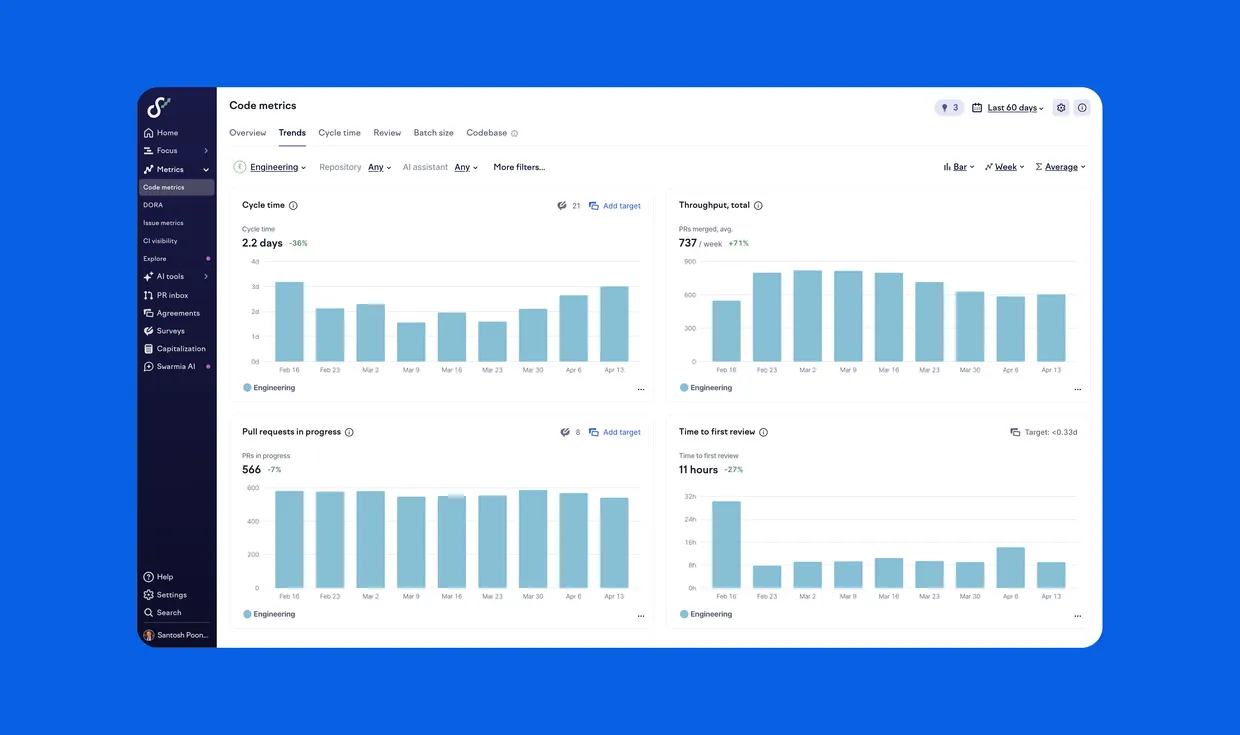This screenshot has height=735, width=1240.
Task: Open settings gear icon in top header
Action: point(1061,108)
